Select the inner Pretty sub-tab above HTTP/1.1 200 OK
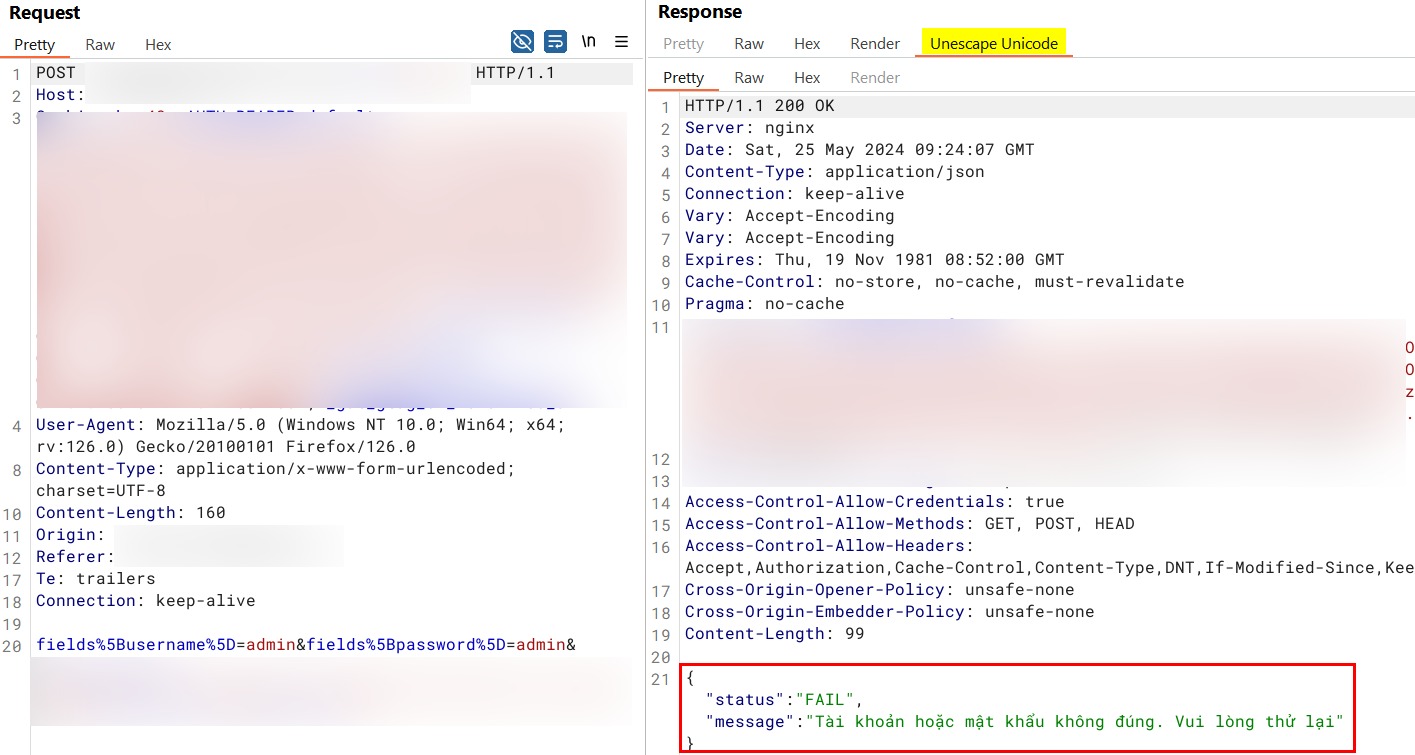Image resolution: width=1415 pixels, height=755 pixels. (x=684, y=77)
